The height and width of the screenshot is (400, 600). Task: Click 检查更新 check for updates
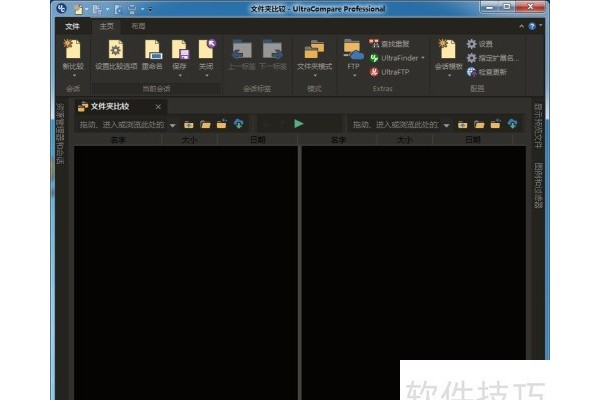click(x=487, y=72)
